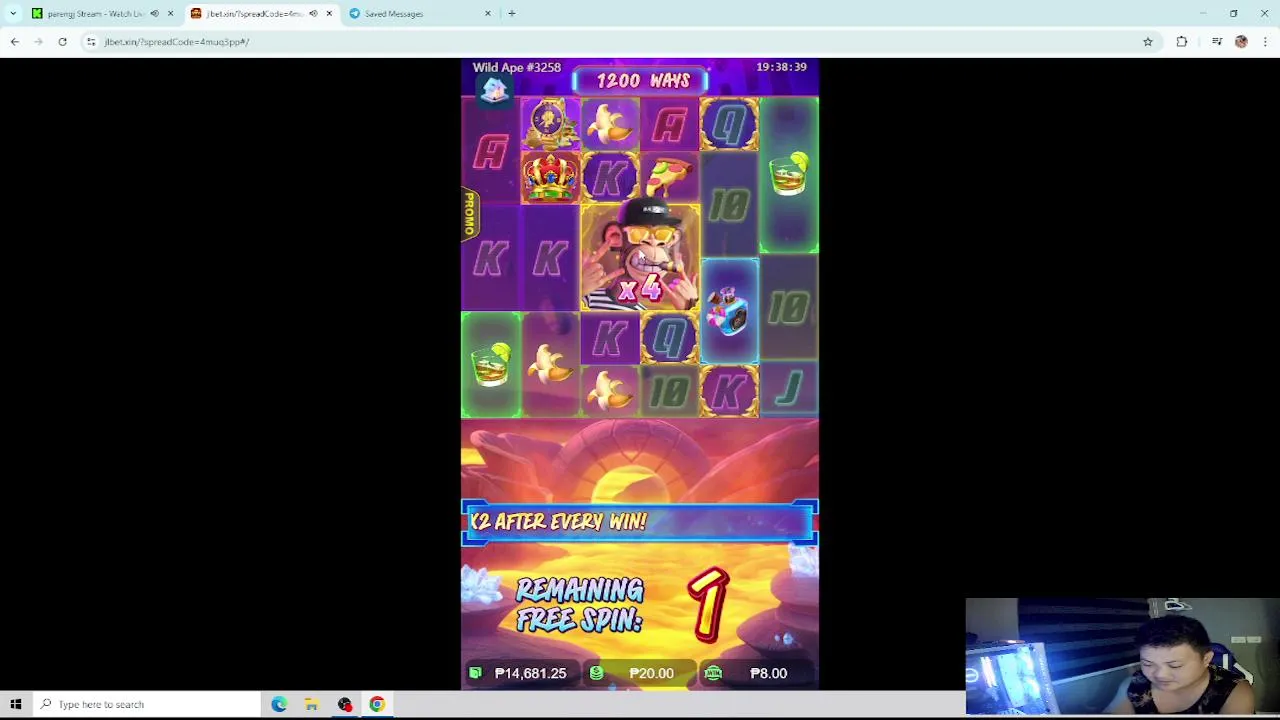Click the whiskey glass symbol on left reel

(490, 364)
